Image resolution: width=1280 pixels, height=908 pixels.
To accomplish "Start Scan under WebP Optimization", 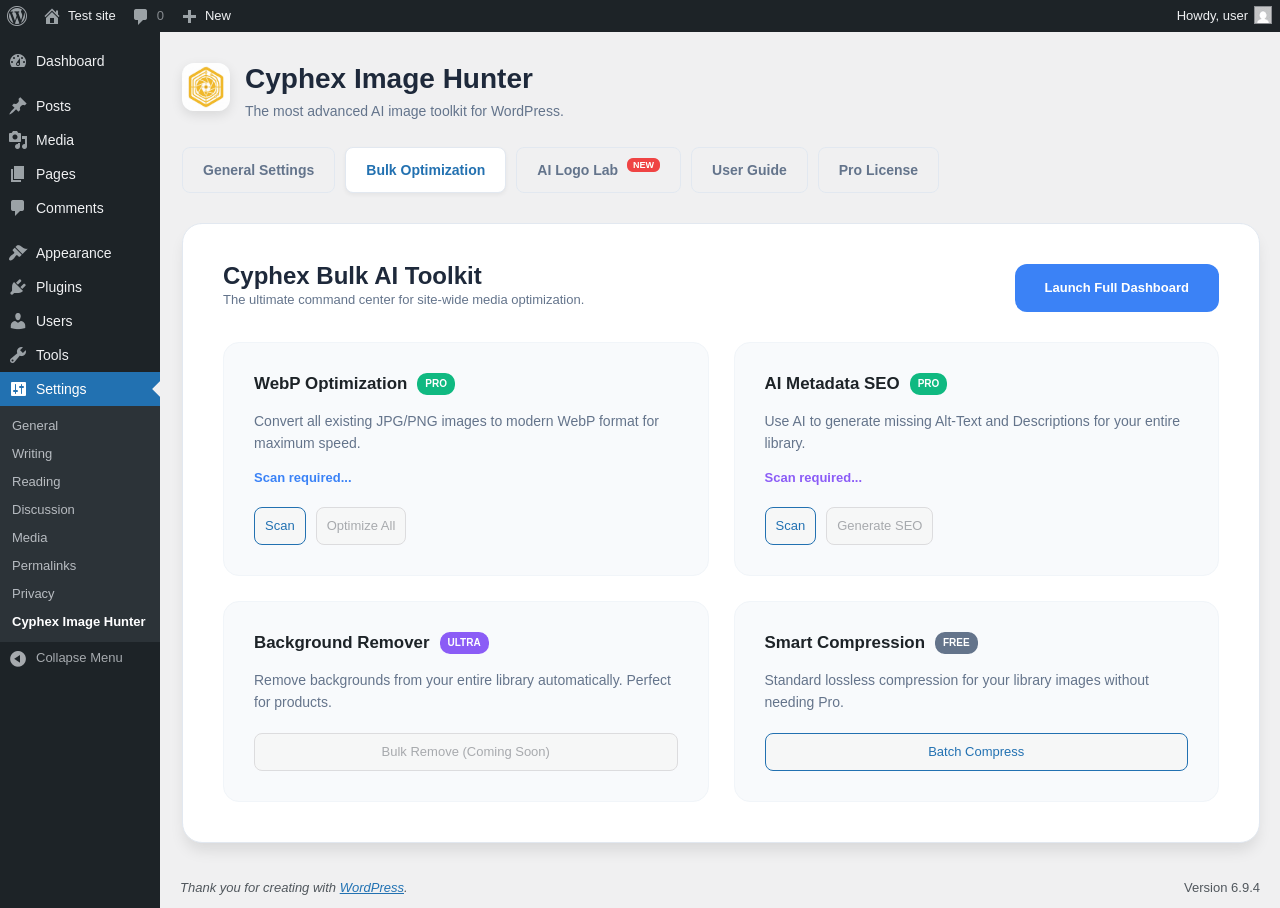I will (x=280, y=526).
